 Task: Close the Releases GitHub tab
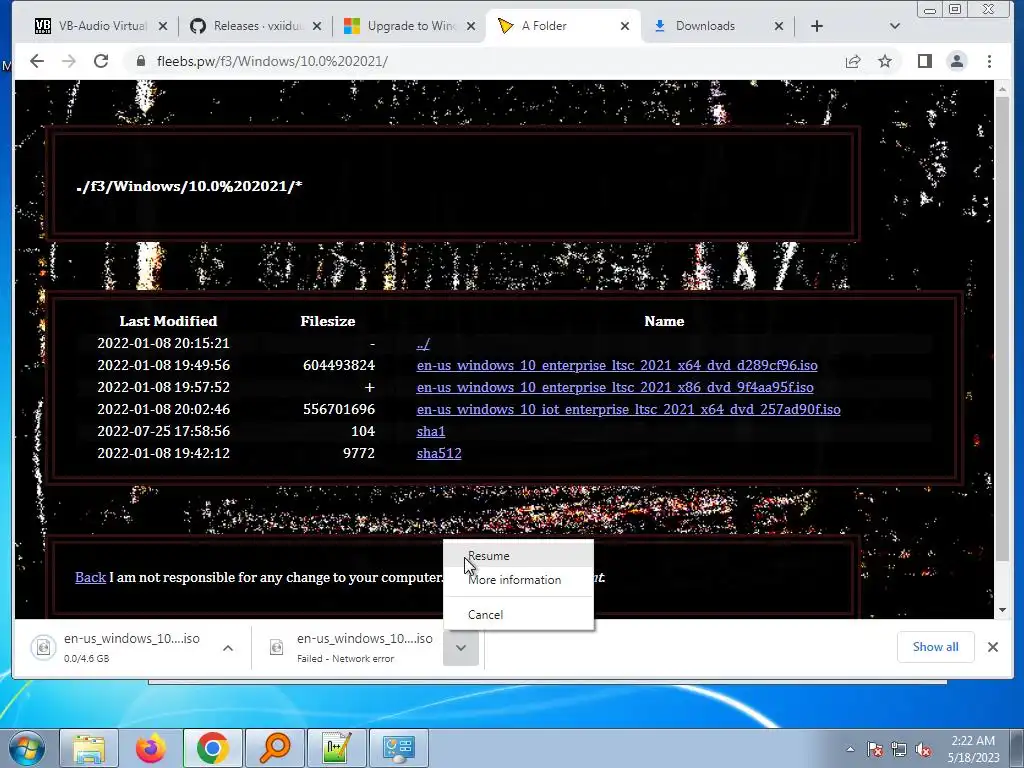317,26
